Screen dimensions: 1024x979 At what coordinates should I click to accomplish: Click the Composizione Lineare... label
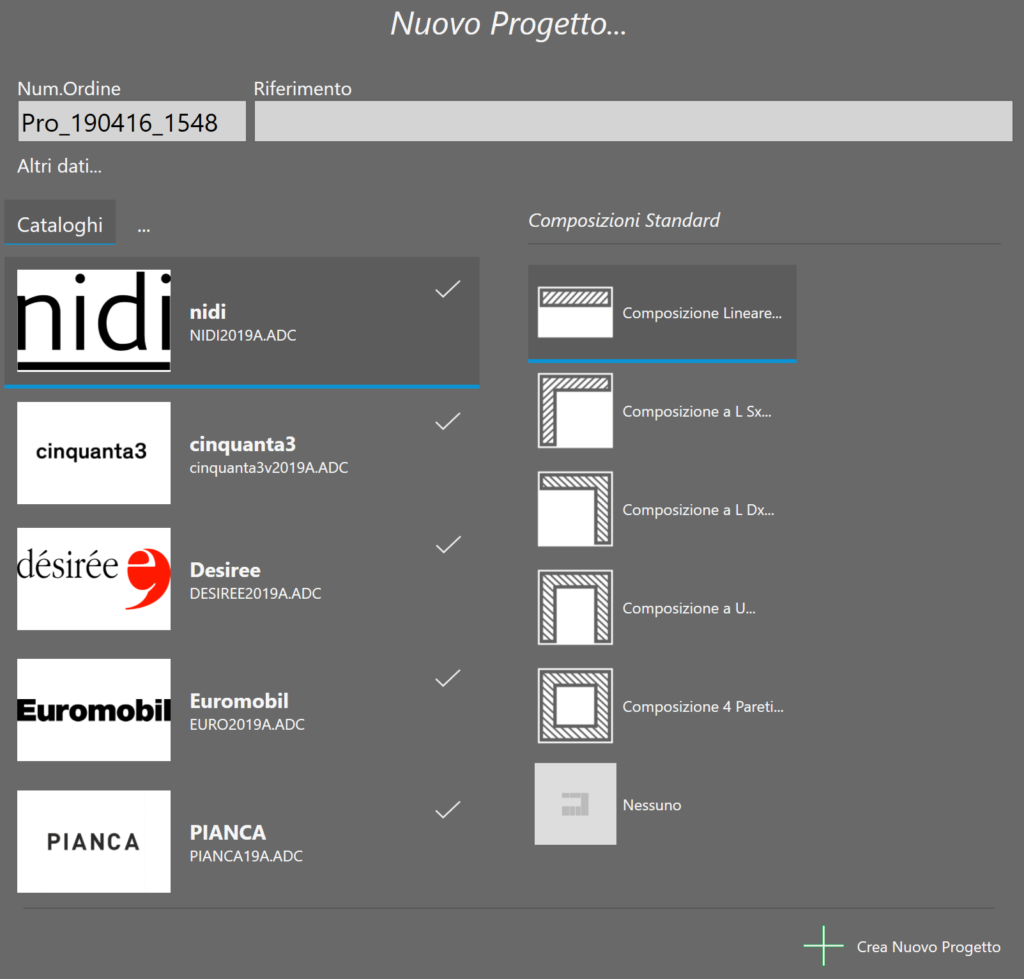click(702, 313)
